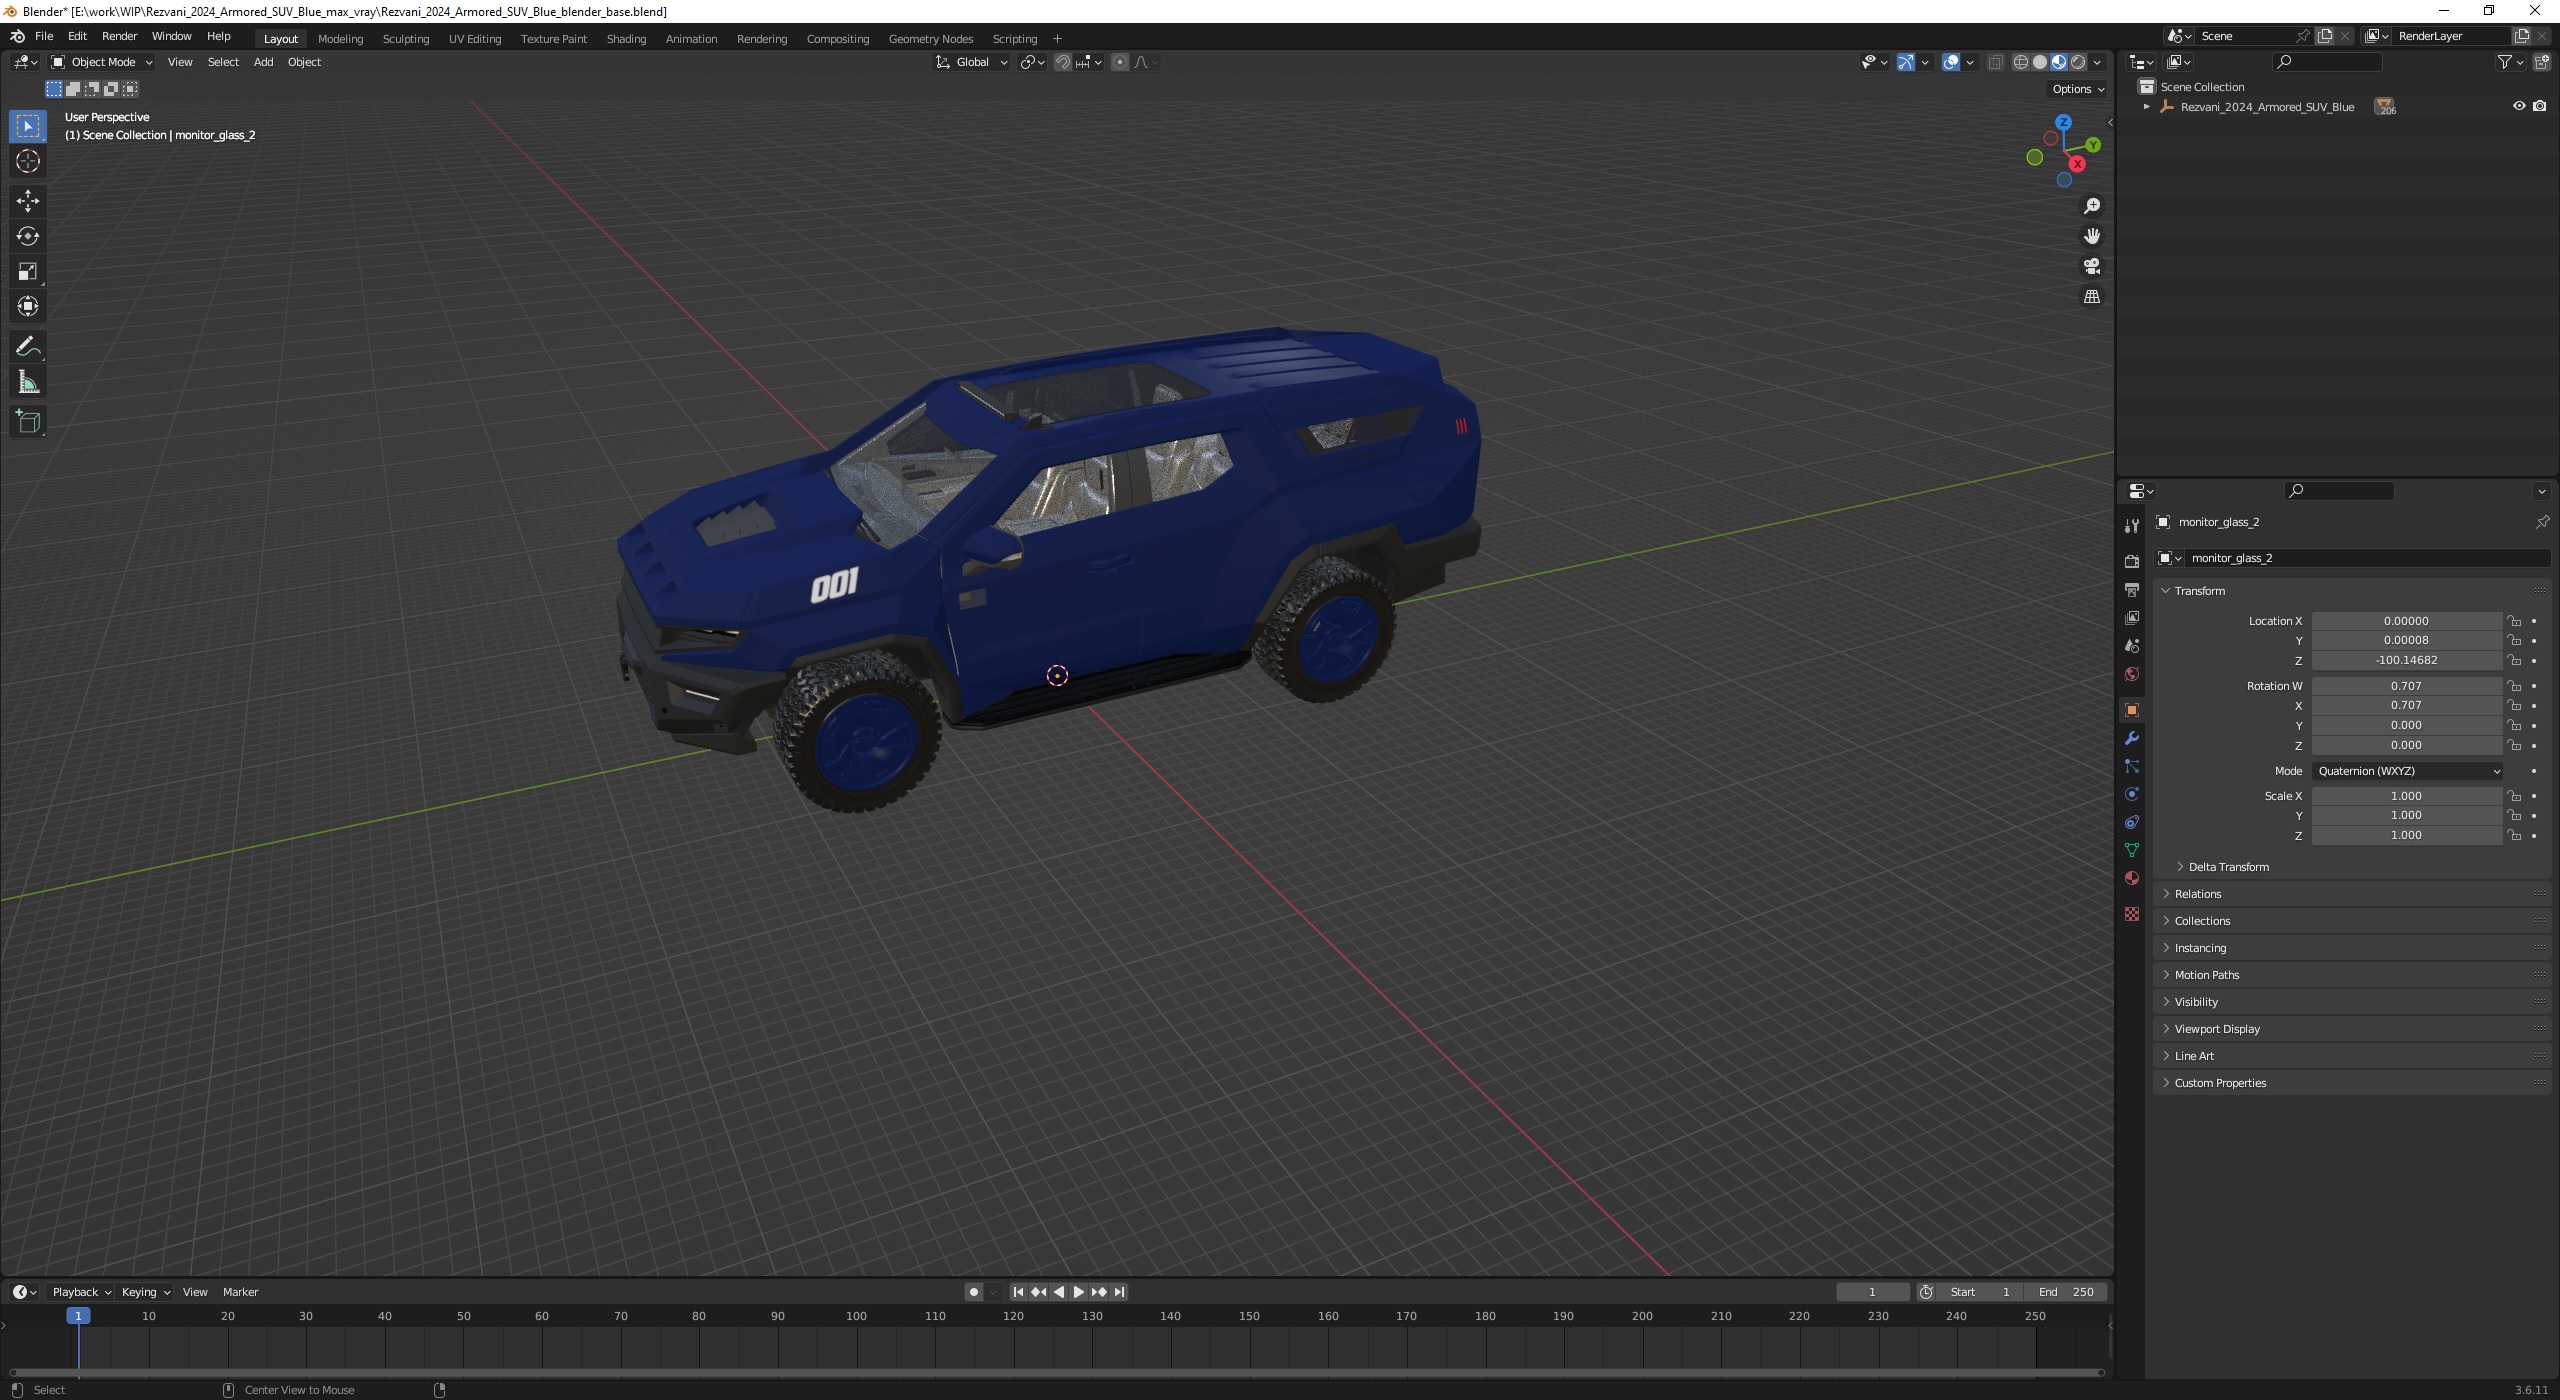Switch to the UV Editing workspace tab
The height and width of the screenshot is (1400, 2560).
(474, 39)
